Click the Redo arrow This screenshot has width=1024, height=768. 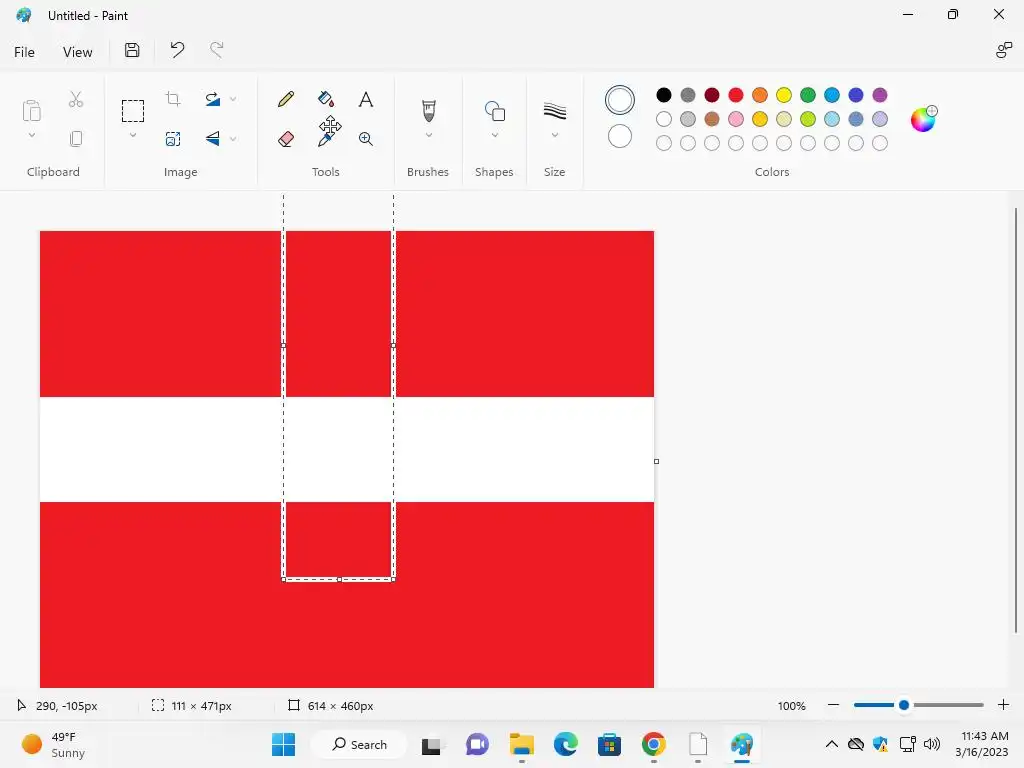(217, 50)
